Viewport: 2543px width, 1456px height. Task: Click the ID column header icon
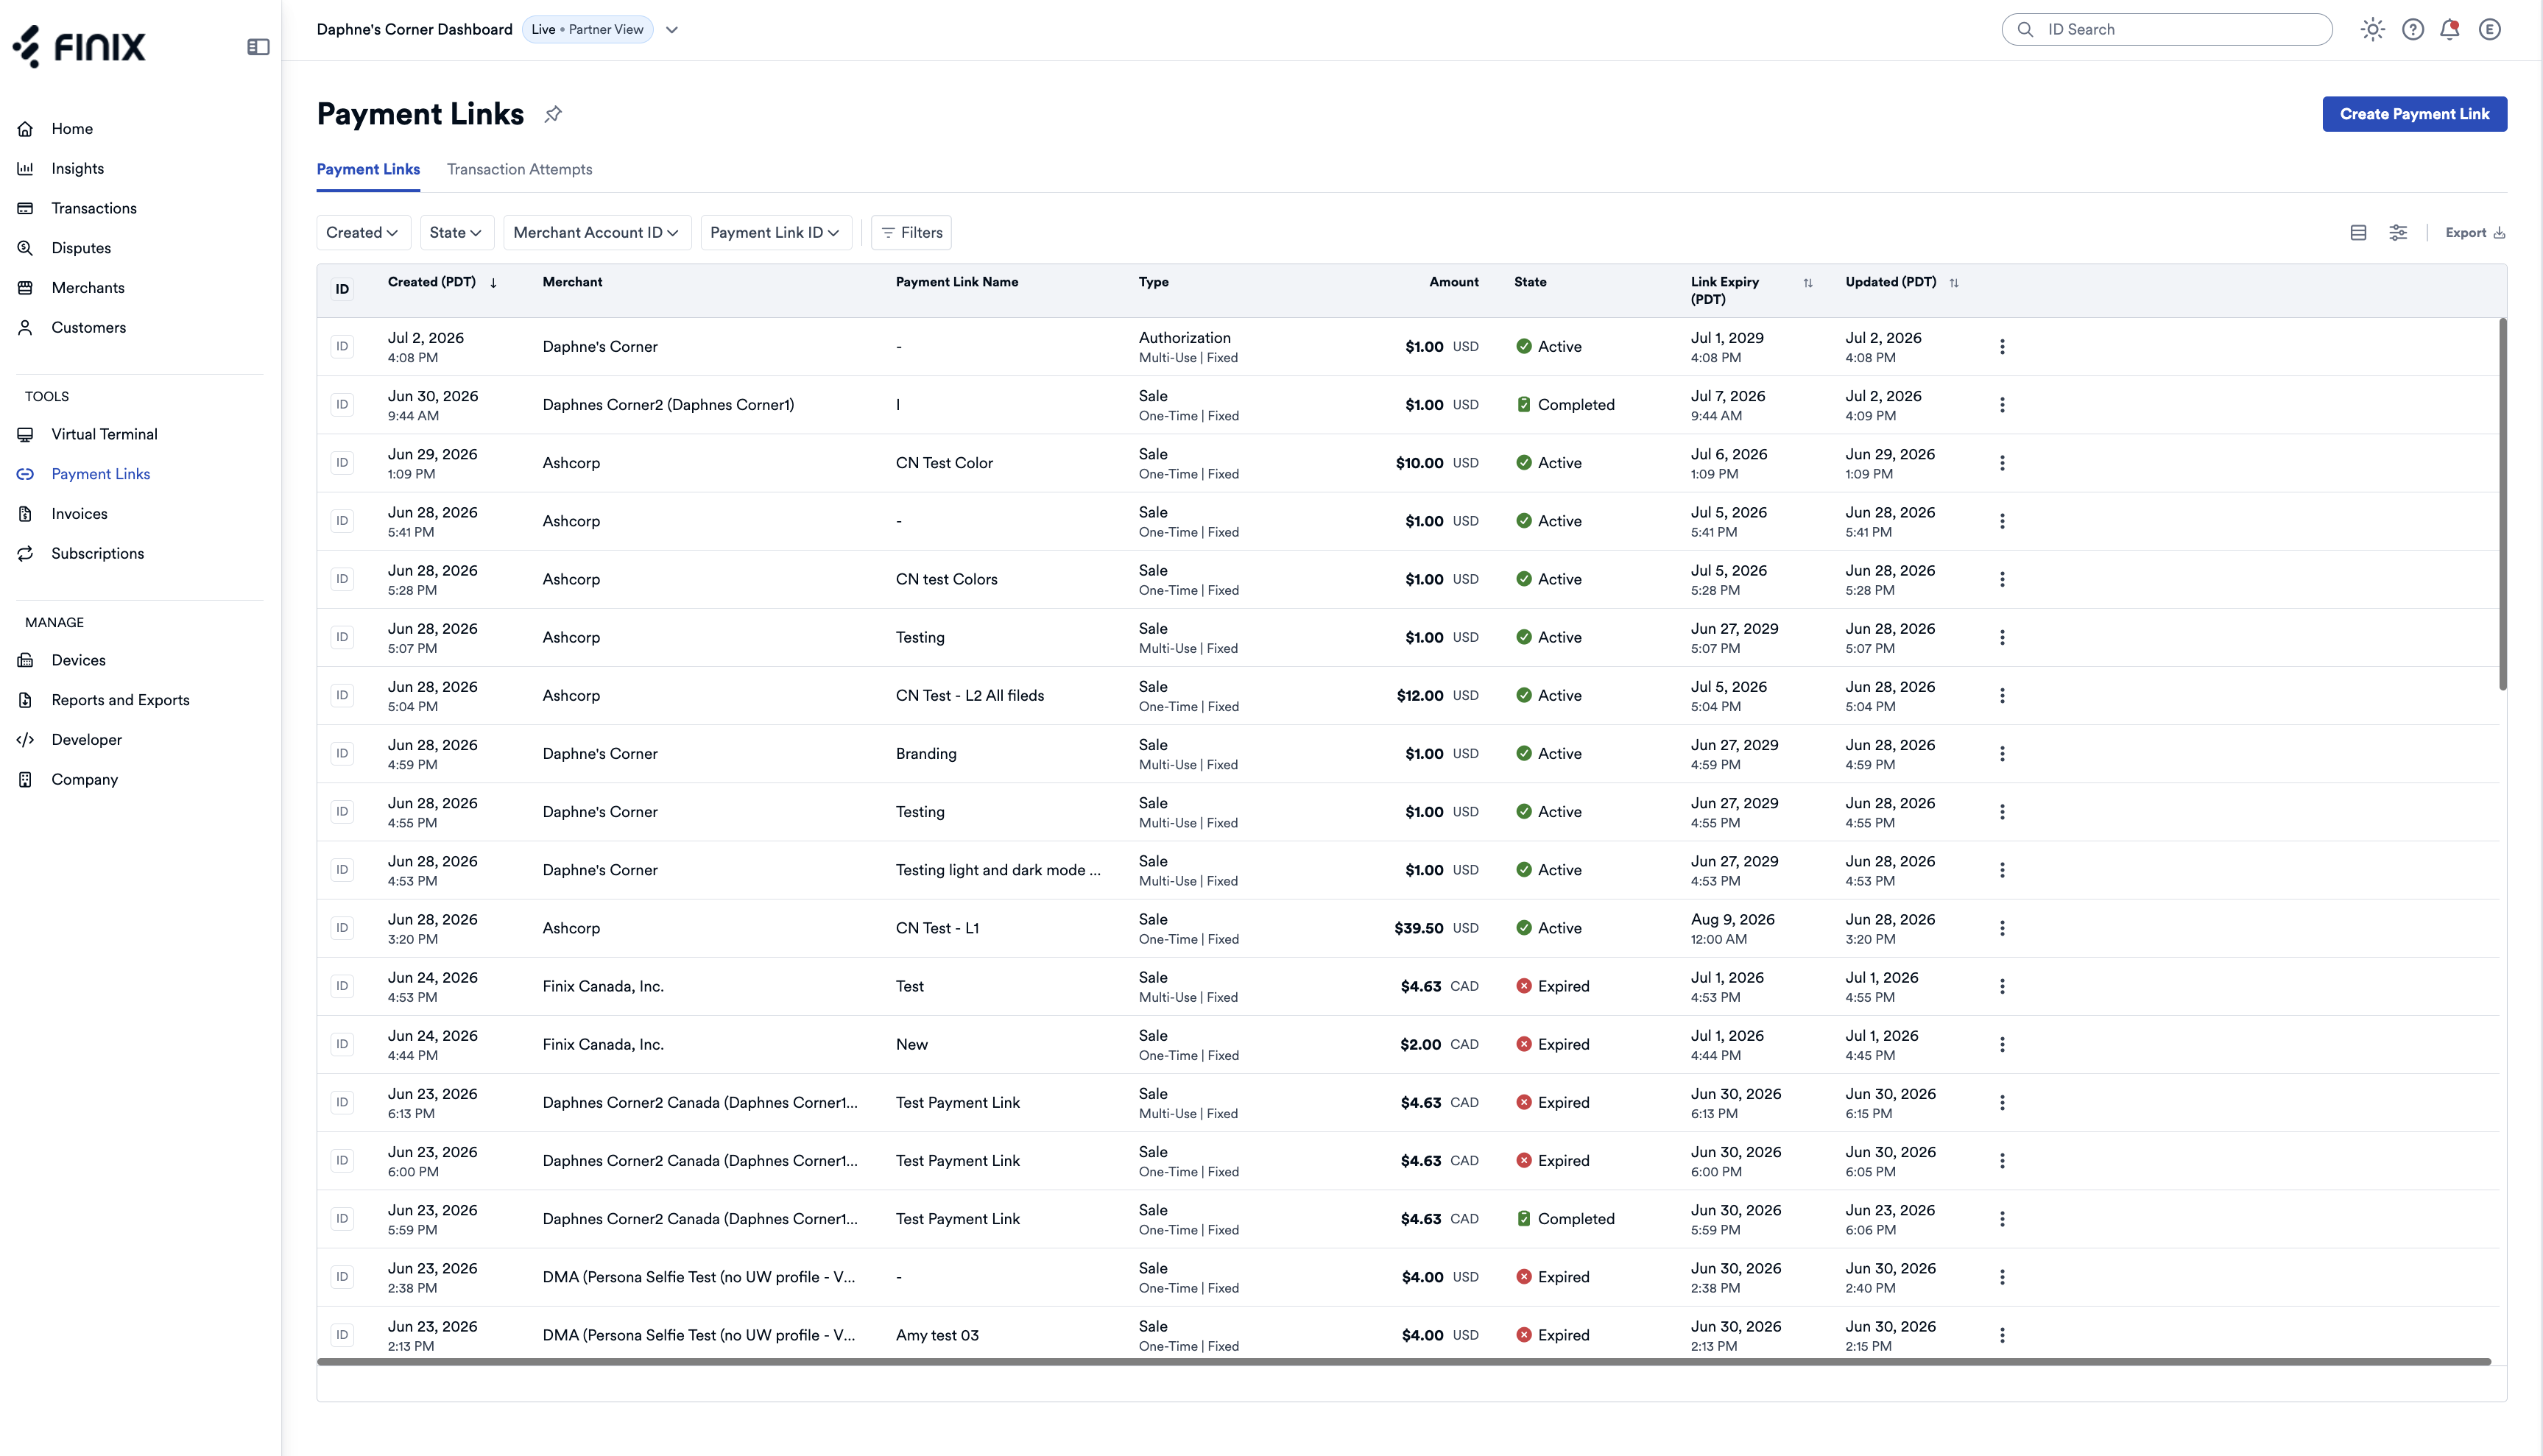342,289
